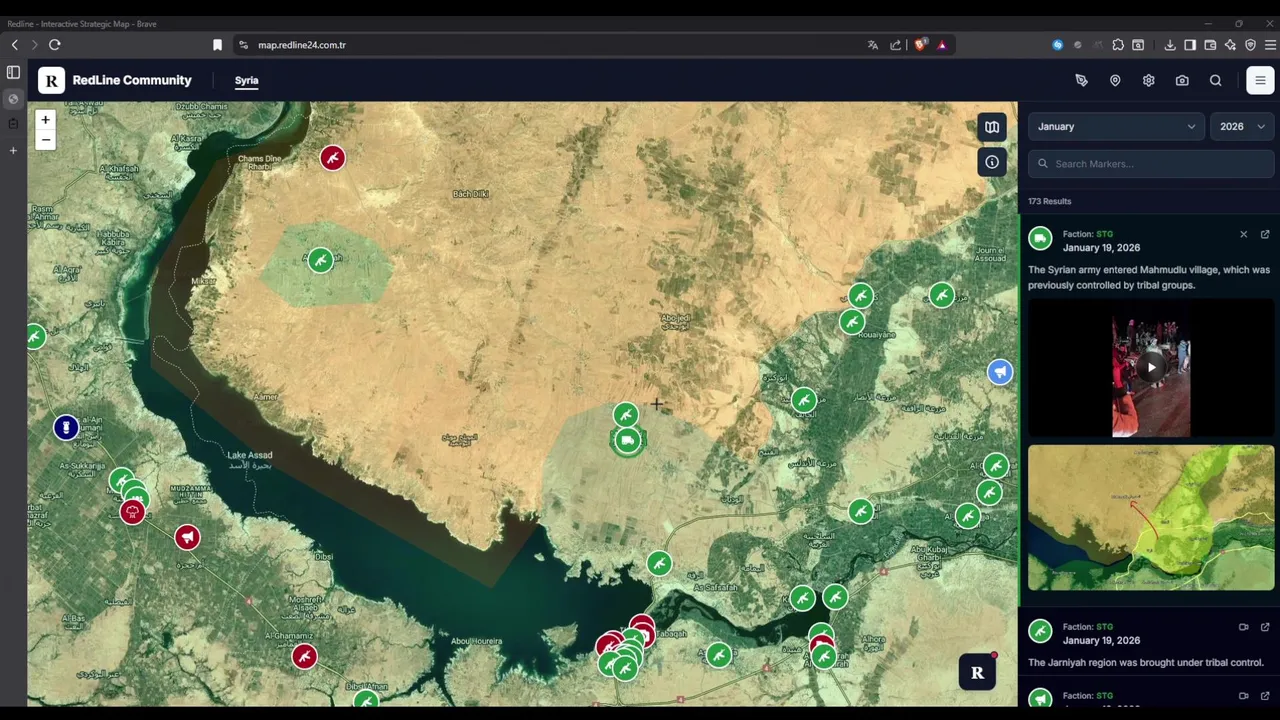The image size is (1280, 720).
Task: Go back in browser history
Action: pyautogui.click(x=15, y=45)
